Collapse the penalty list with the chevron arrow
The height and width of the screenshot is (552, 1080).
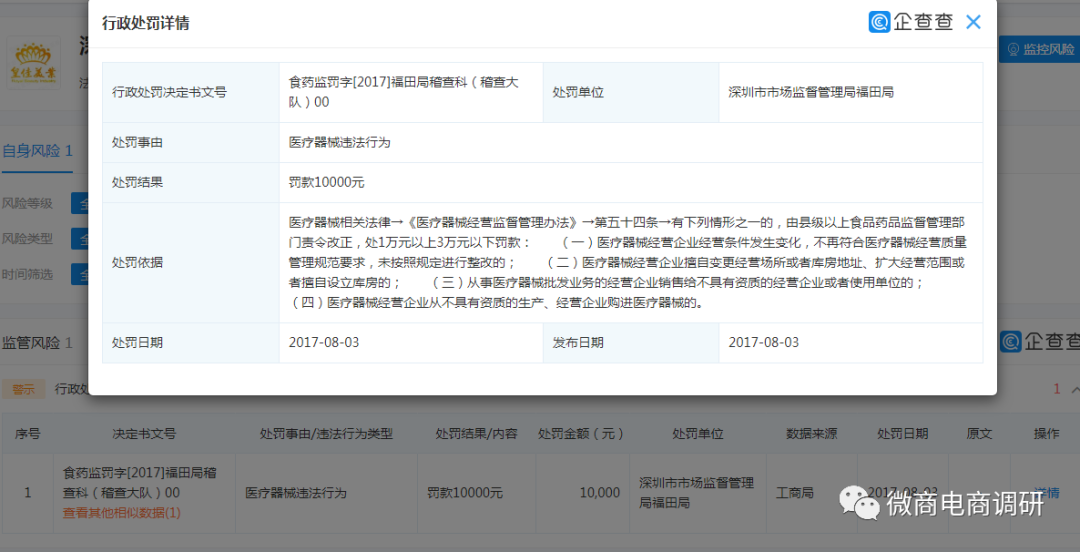point(1075,390)
